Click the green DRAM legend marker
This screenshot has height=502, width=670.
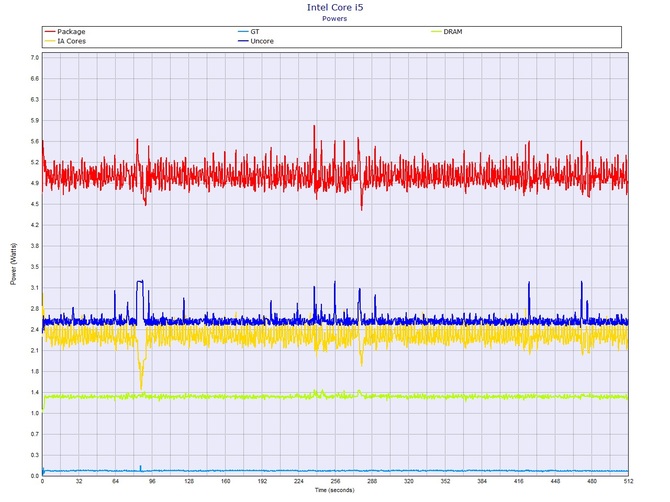click(x=436, y=32)
